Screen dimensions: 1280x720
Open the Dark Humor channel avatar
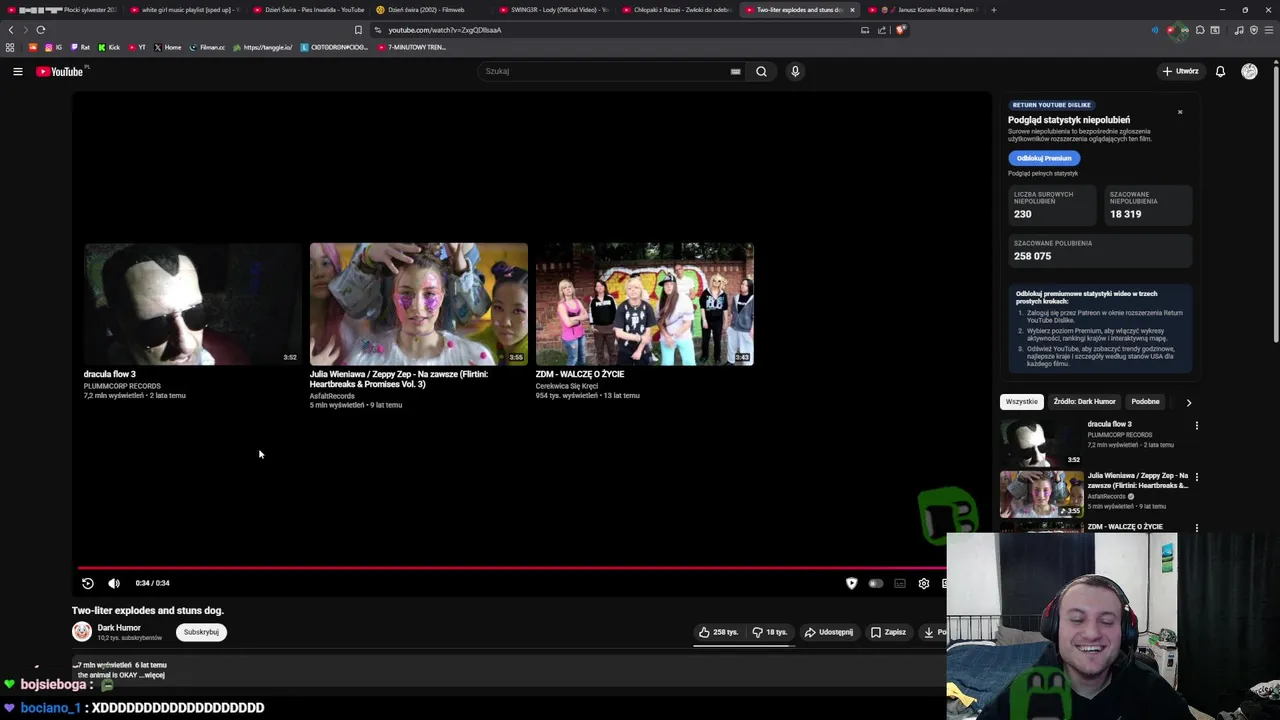pyautogui.click(x=82, y=632)
